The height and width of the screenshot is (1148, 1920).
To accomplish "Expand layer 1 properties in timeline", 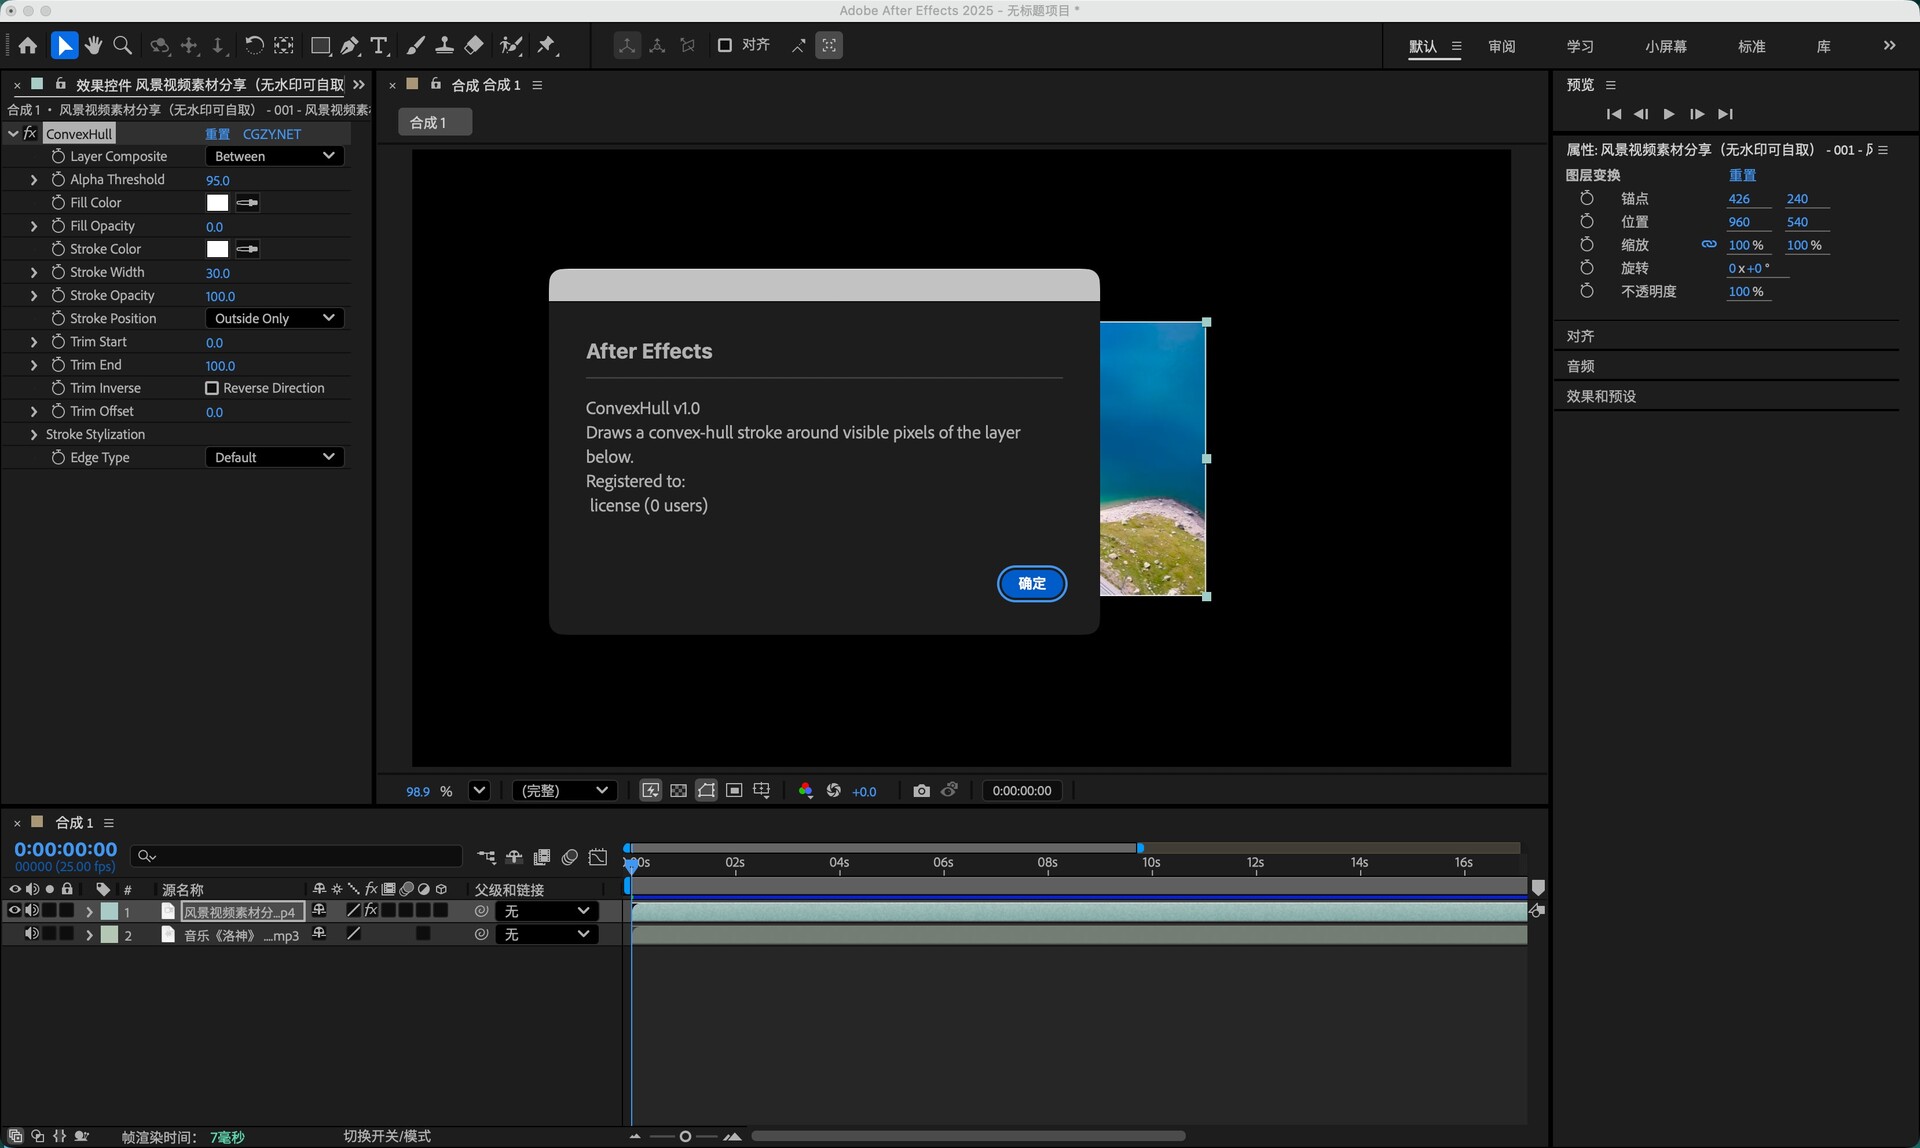I will [89, 912].
